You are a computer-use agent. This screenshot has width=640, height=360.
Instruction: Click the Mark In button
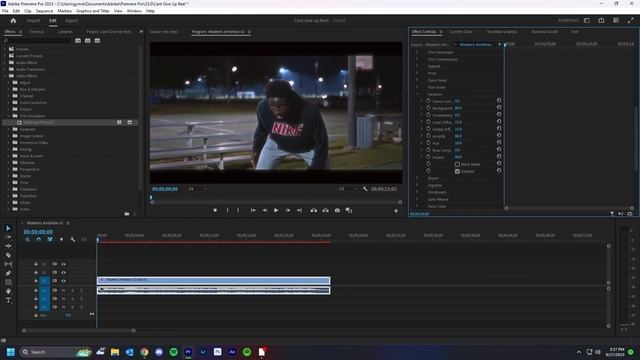tap(227, 210)
